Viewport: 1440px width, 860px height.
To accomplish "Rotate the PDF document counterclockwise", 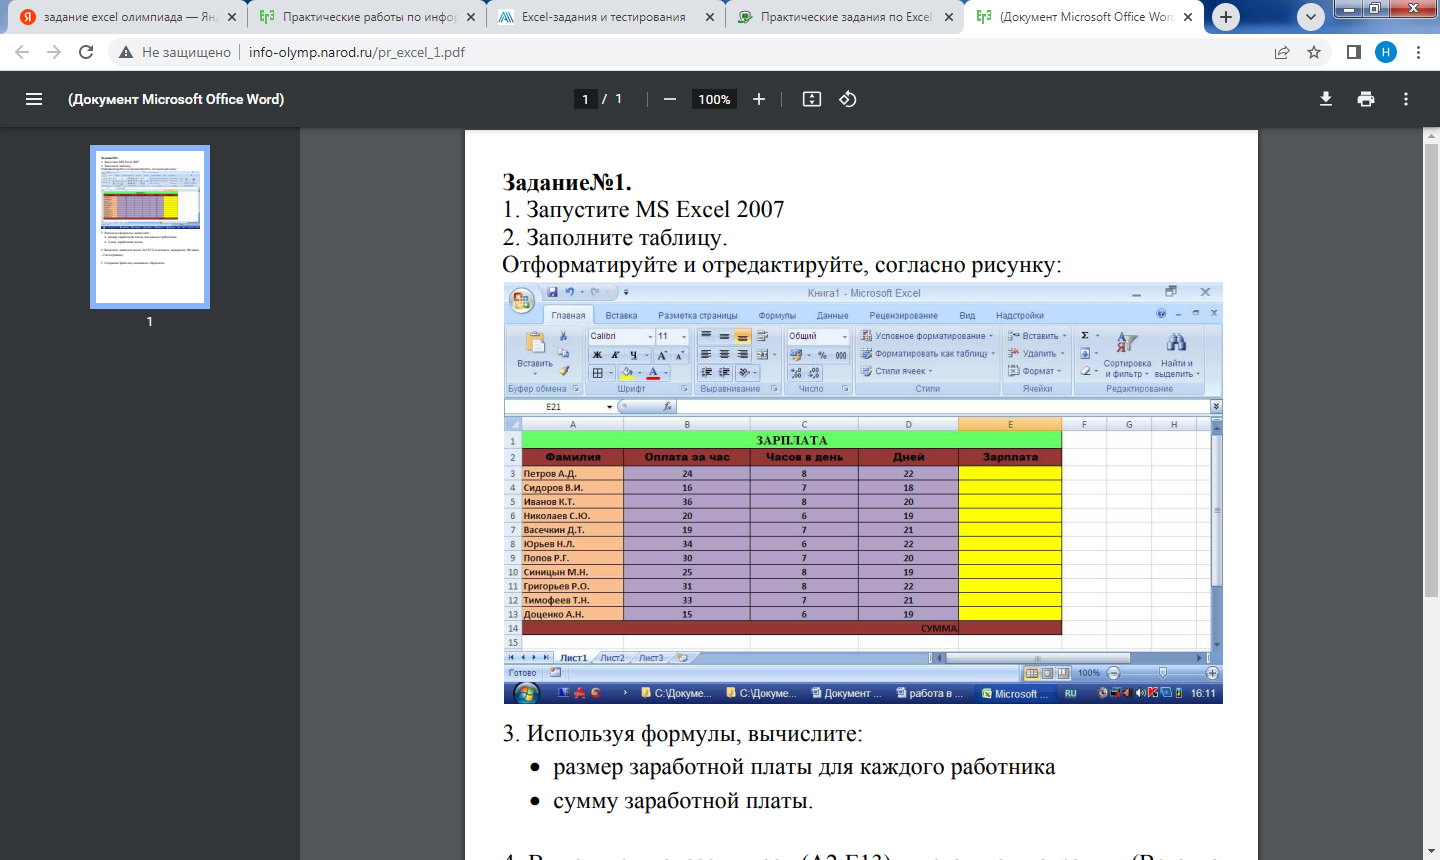I will pyautogui.click(x=848, y=99).
